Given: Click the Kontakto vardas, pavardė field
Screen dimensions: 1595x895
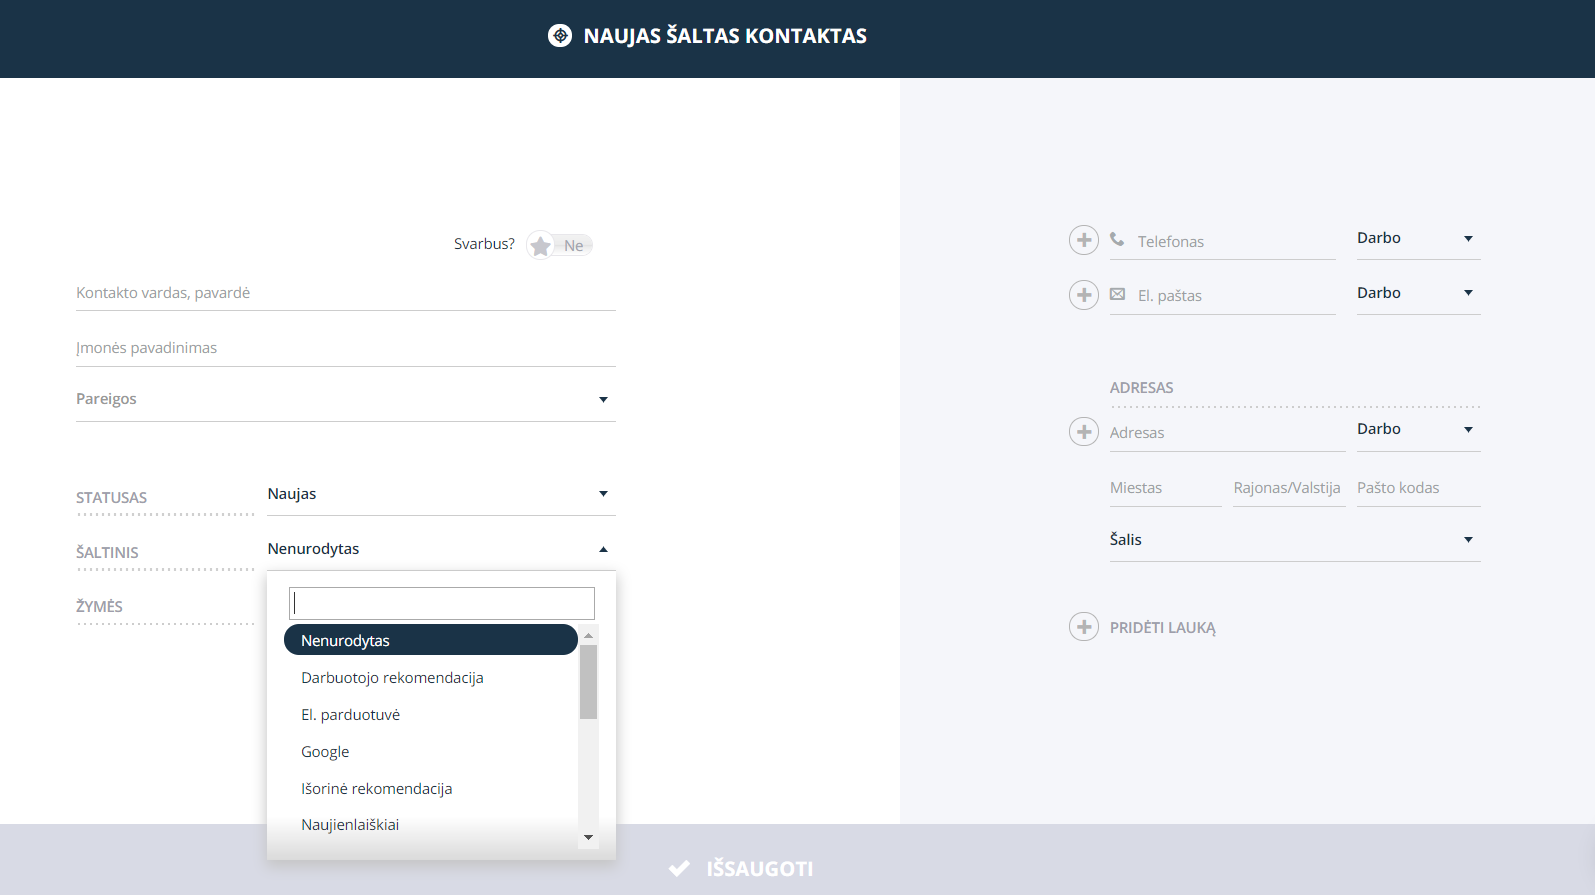Looking at the screenshot, I should pyautogui.click(x=346, y=293).
